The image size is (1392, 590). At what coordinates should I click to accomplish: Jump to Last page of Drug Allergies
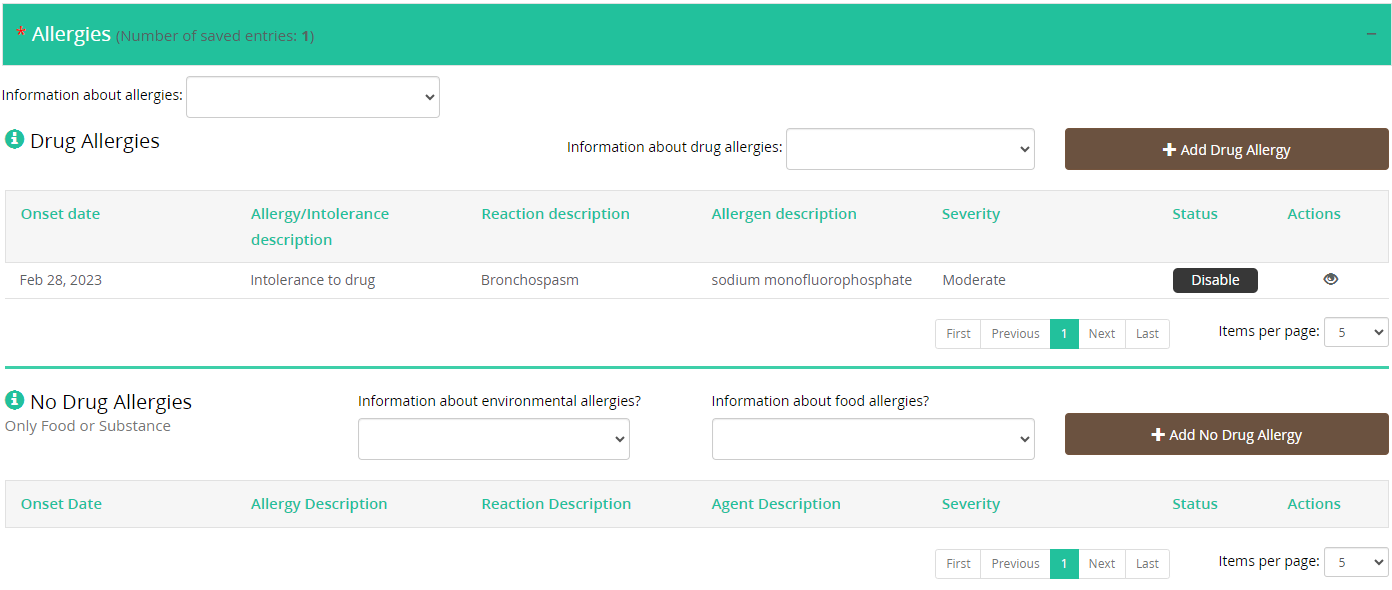1147,334
